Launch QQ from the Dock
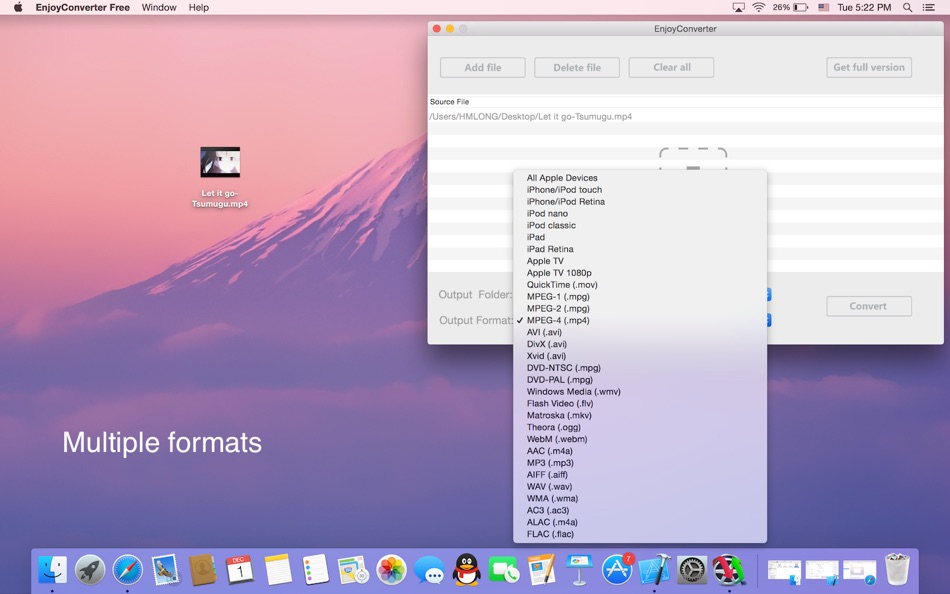The width and height of the screenshot is (950, 594). click(464, 572)
